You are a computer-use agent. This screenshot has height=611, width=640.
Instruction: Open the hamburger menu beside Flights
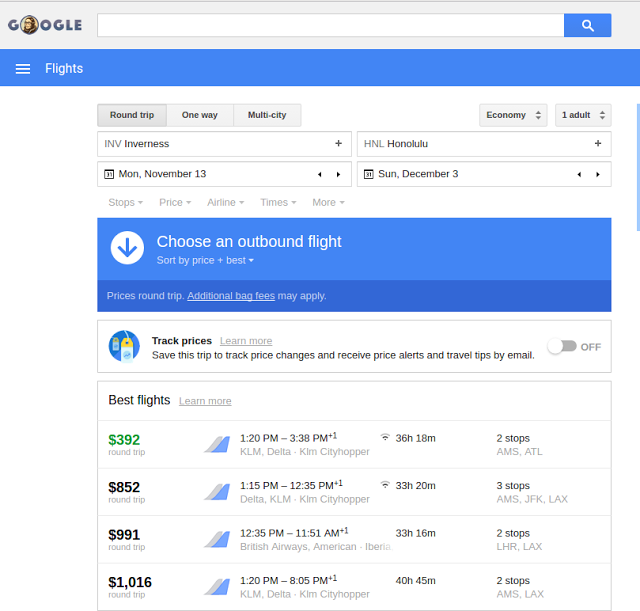click(x=23, y=69)
